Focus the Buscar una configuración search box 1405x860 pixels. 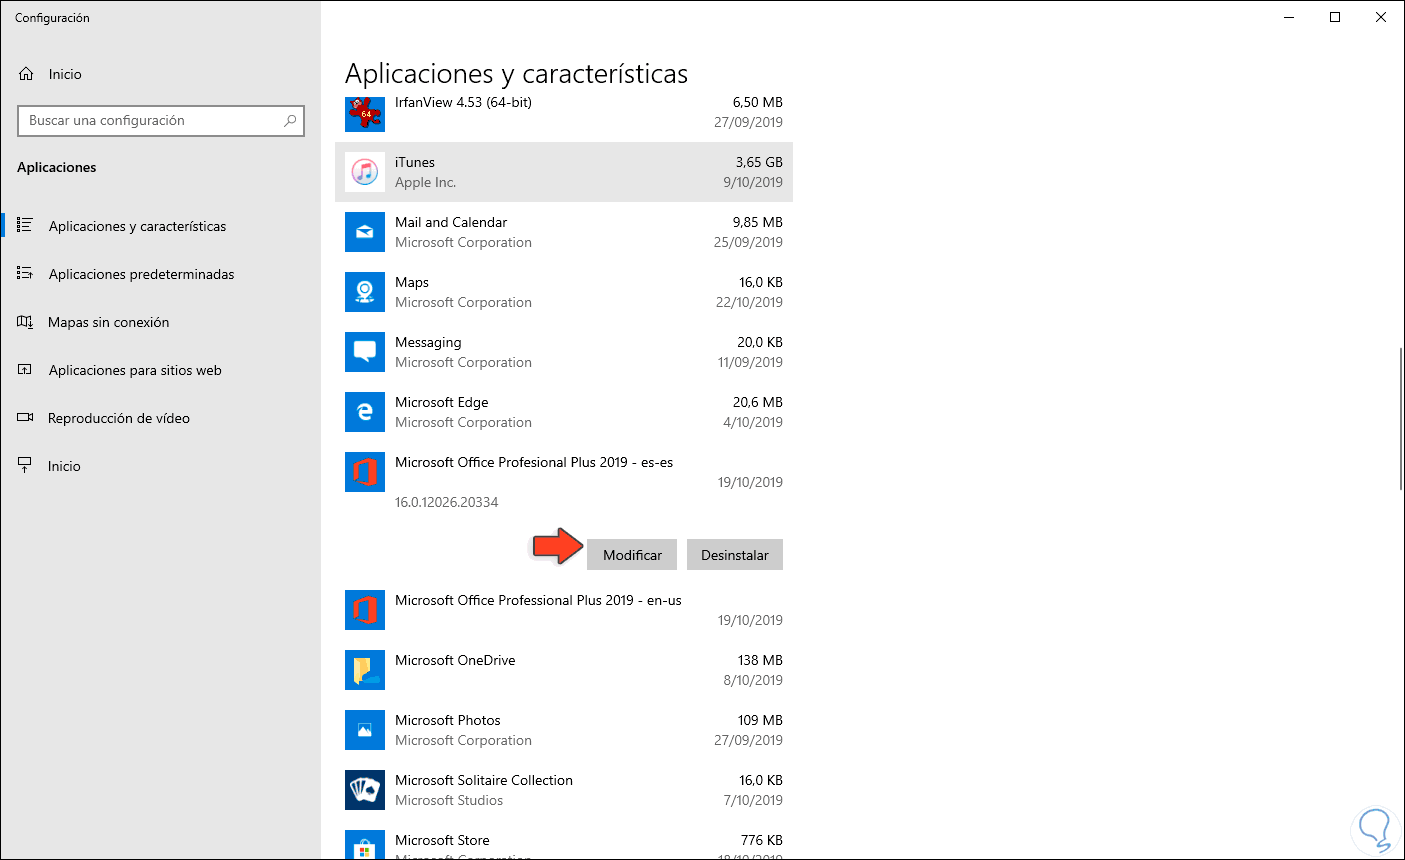161,121
